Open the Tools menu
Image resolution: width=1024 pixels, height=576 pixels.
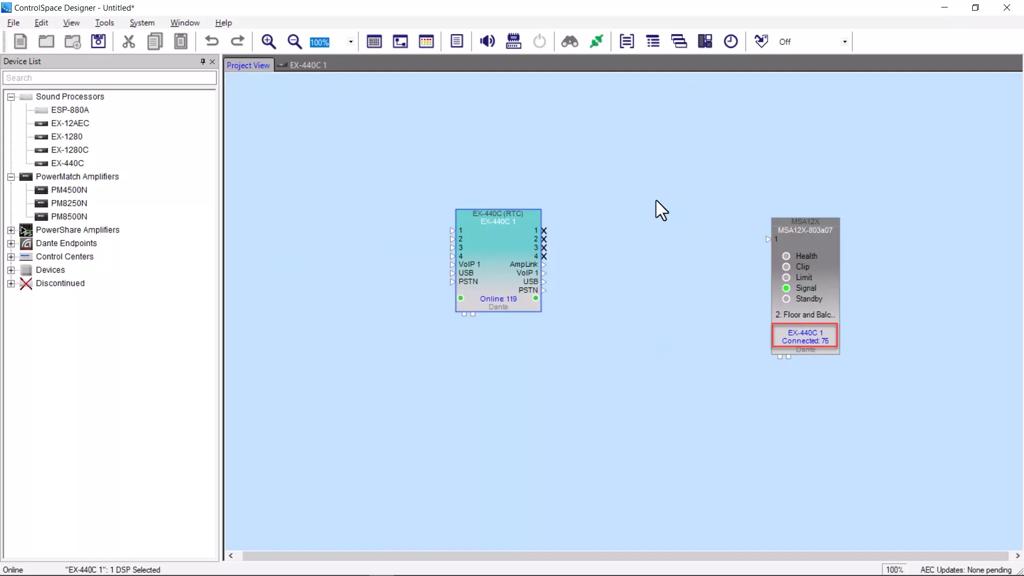coord(104,22)
